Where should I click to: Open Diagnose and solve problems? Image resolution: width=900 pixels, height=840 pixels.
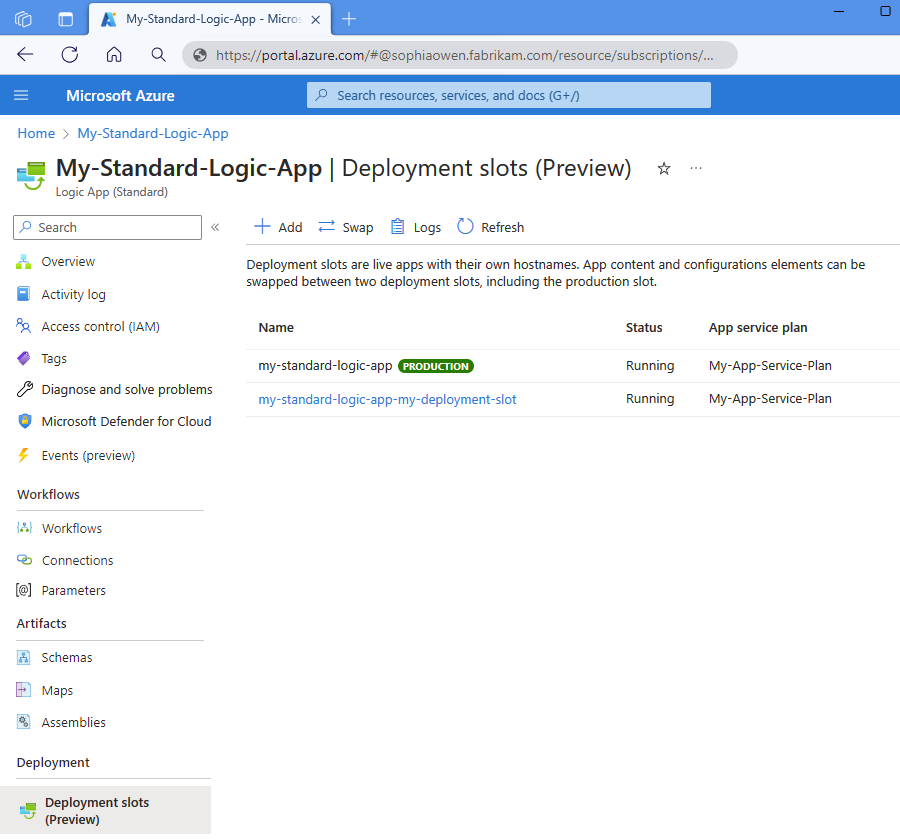[x=127, y=390]
